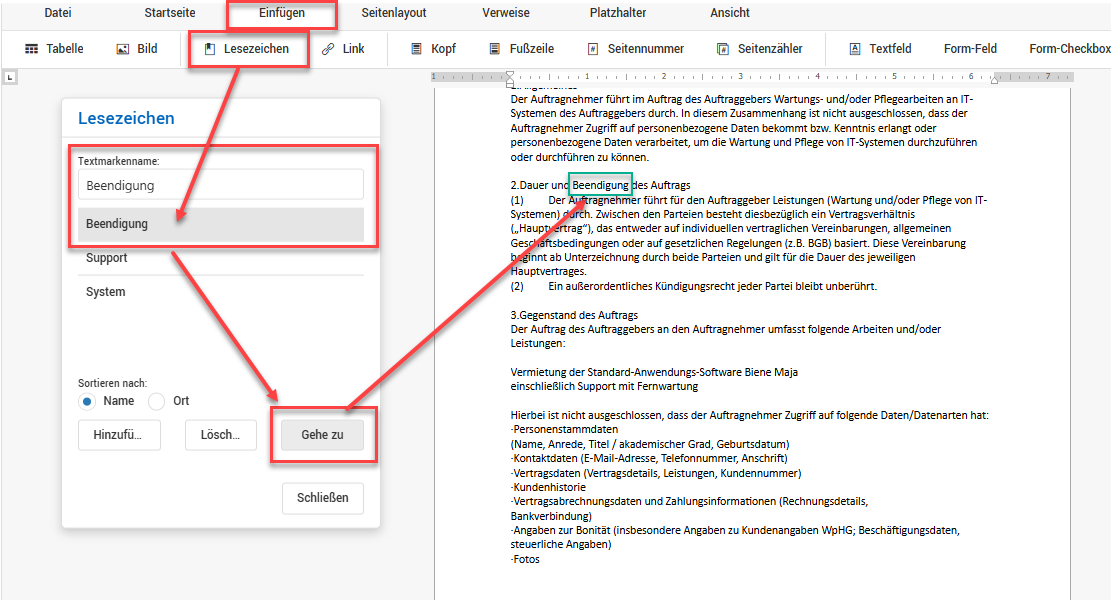This screenshot has height=600, width=1111.
Task: Select sort by Ort radio button
Action: 156,402
